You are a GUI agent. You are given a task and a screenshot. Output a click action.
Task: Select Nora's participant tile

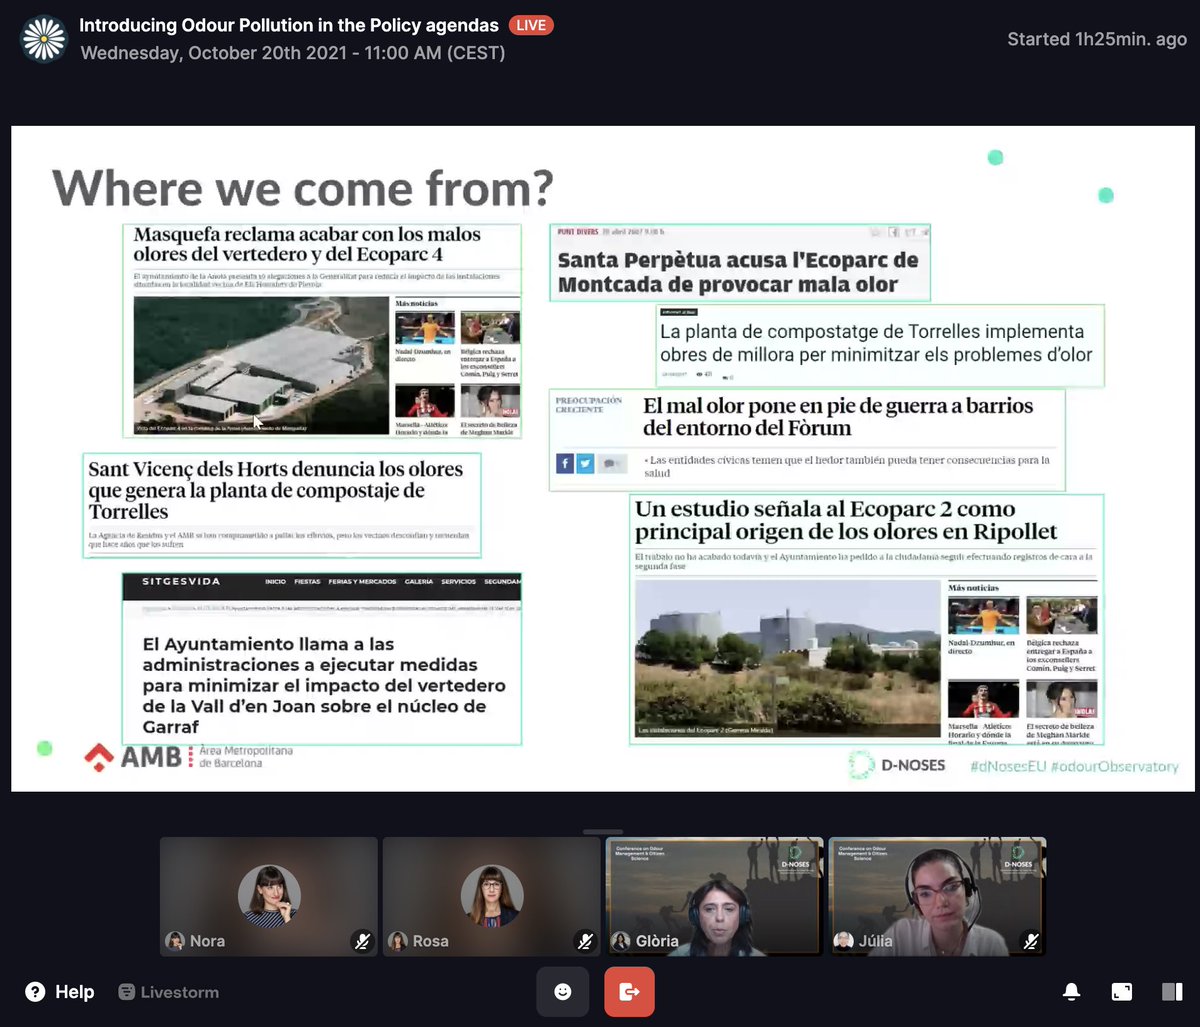[x=269, y=897]
